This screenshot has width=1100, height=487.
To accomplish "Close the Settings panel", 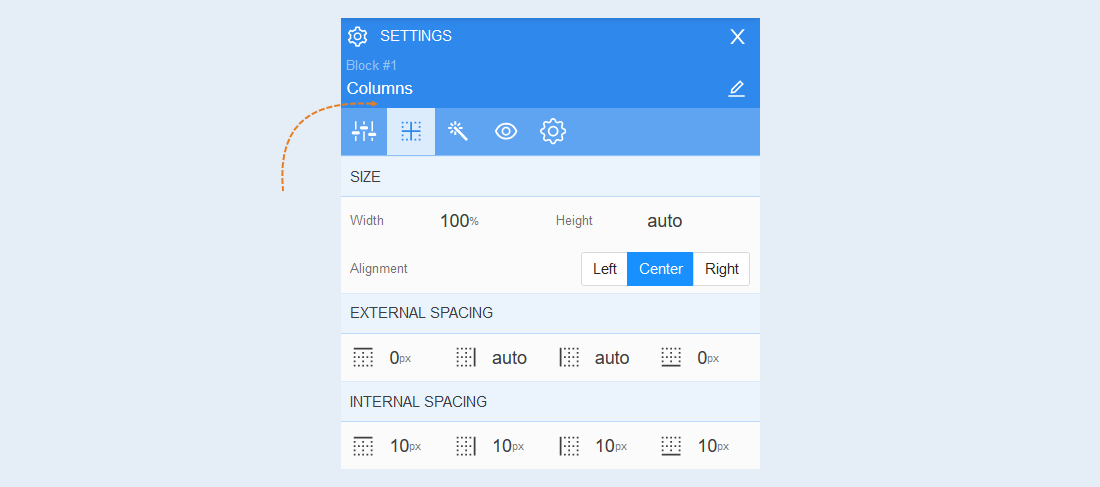I will [x=737, y=37].
